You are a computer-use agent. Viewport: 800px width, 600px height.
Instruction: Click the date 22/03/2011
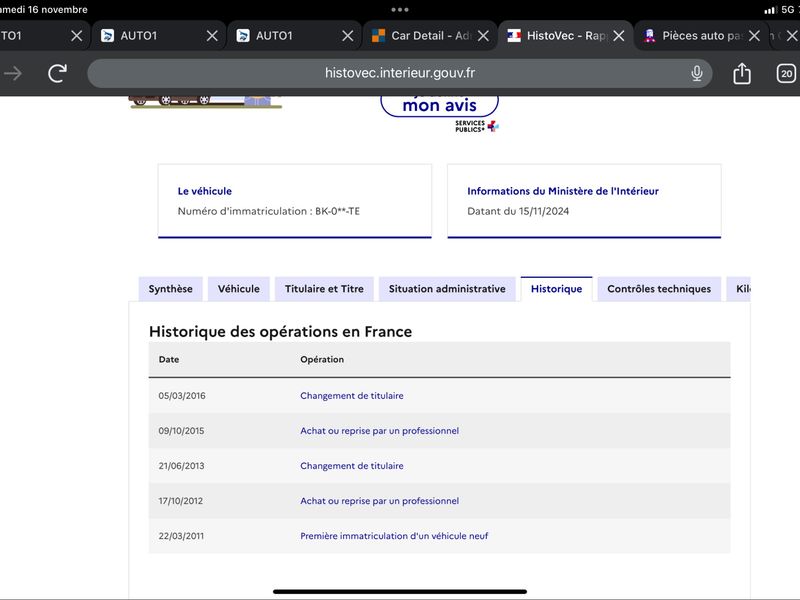pos(181,536)
